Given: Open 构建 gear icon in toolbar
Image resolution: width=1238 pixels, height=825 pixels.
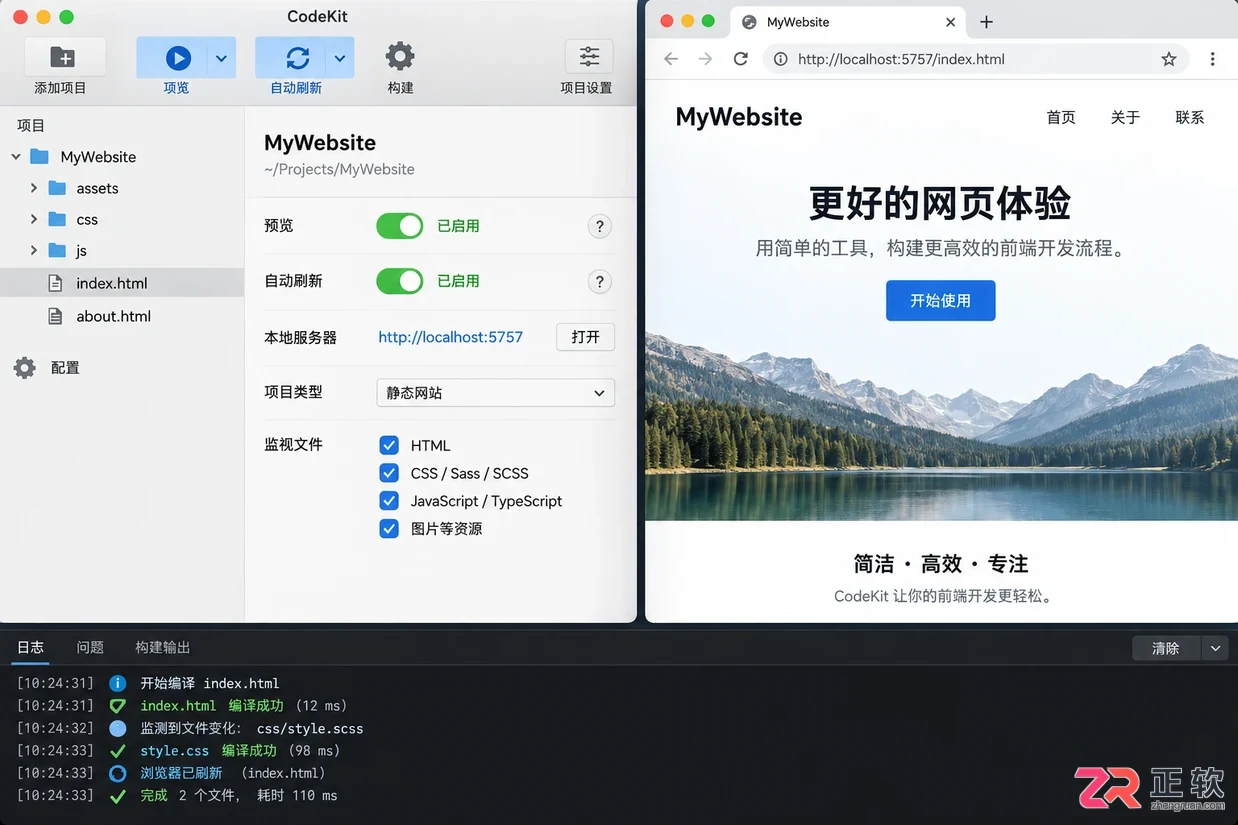Looking at the screenshot, I should pos(400,56).
